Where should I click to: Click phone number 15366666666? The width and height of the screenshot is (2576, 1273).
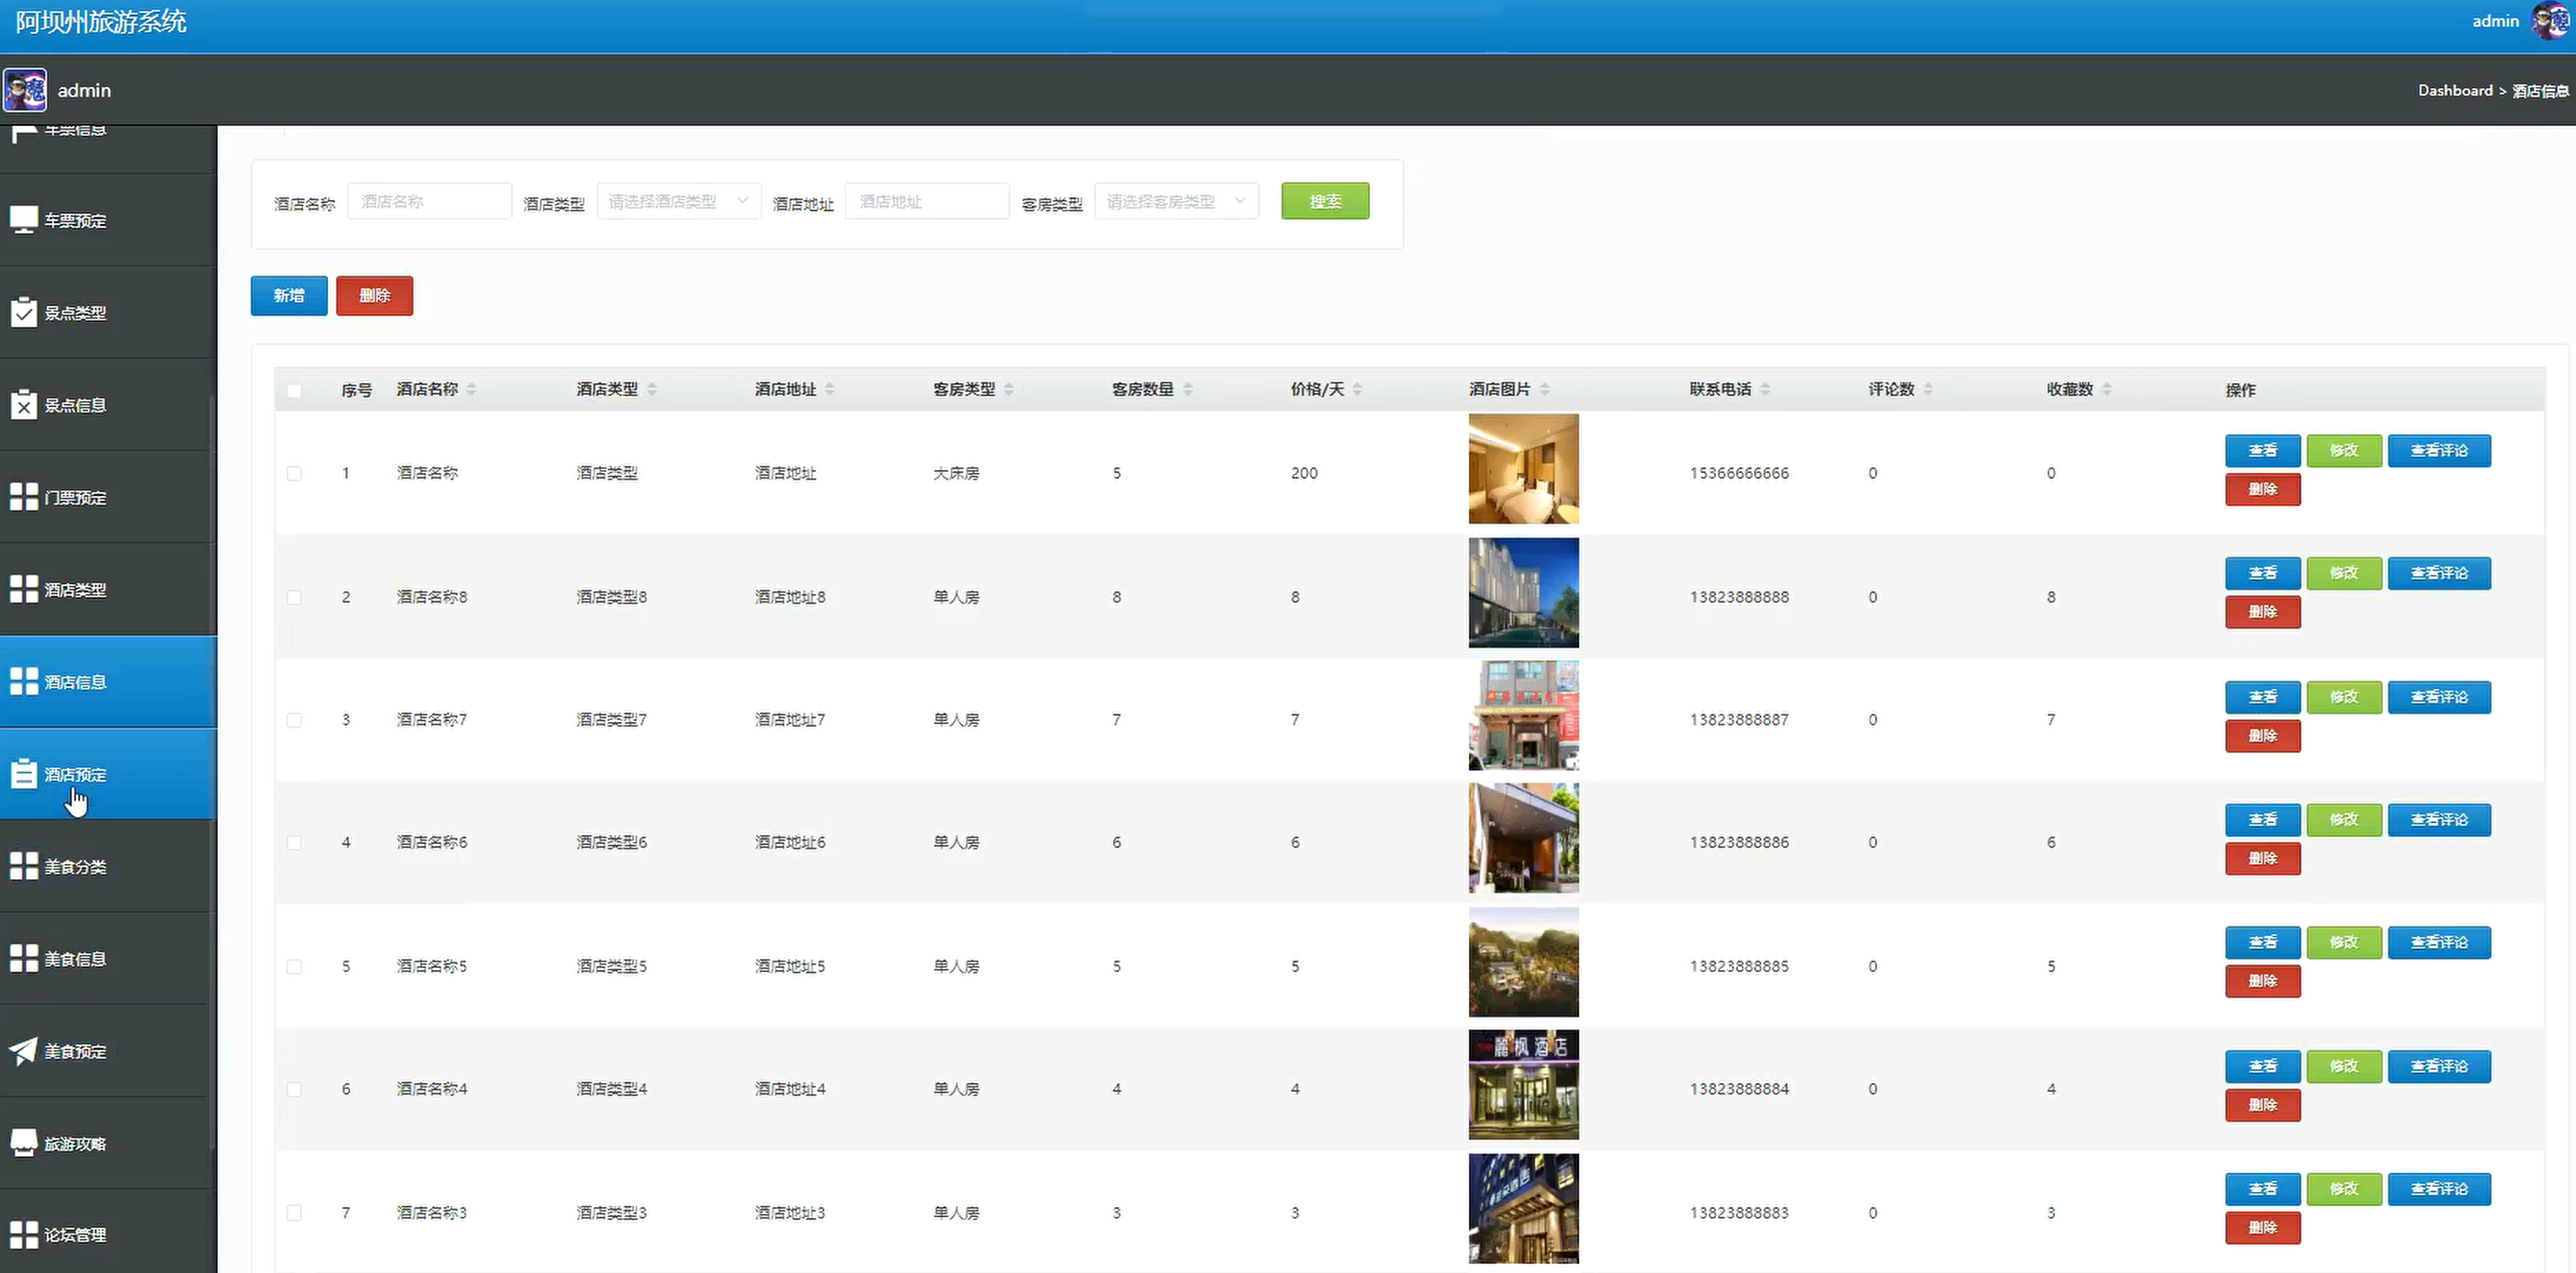[1739, 473]
